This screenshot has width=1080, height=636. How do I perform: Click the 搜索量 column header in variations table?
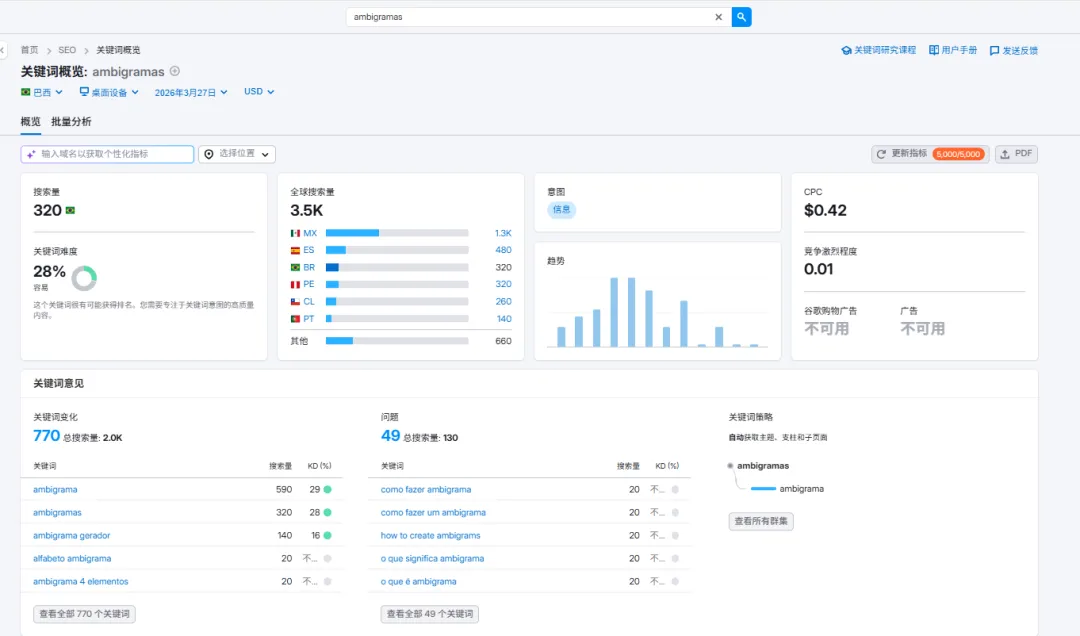[280, 466]
